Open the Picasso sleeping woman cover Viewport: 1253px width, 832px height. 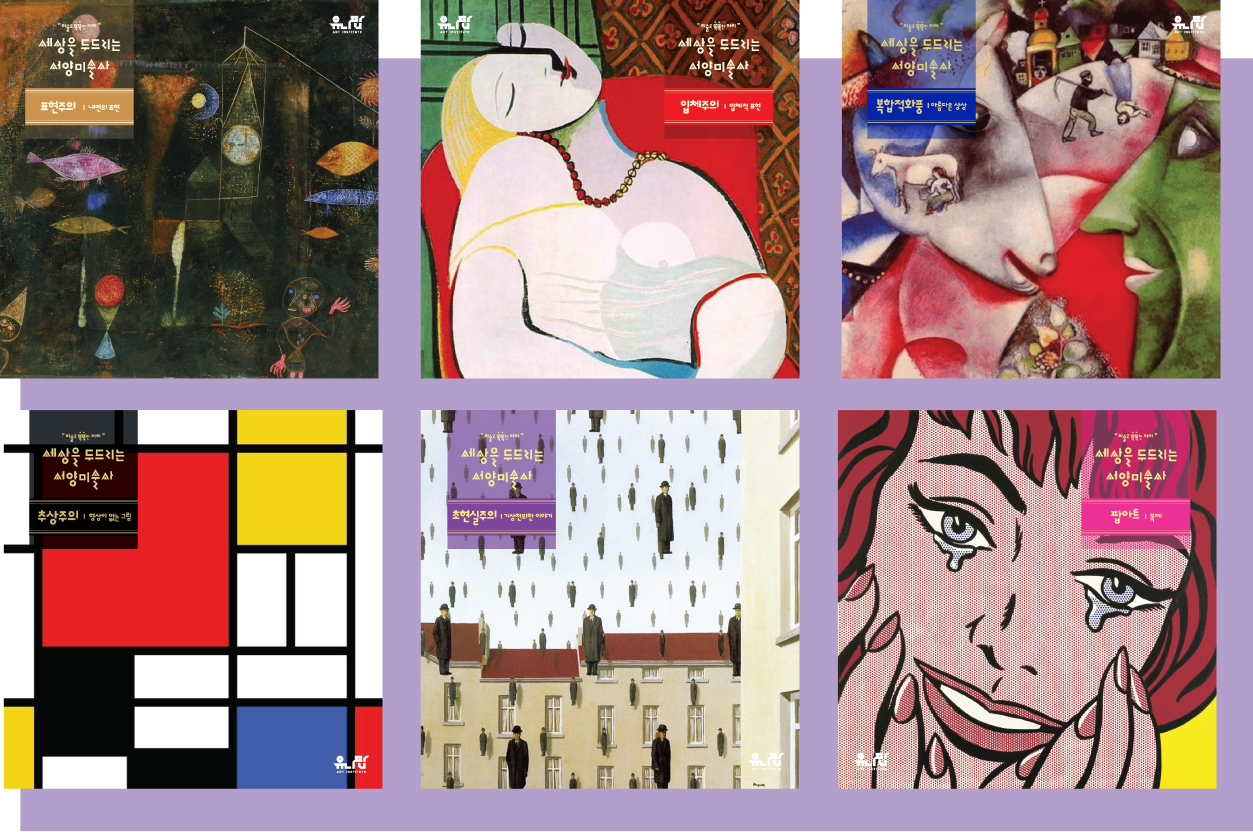tap(610, 189)
